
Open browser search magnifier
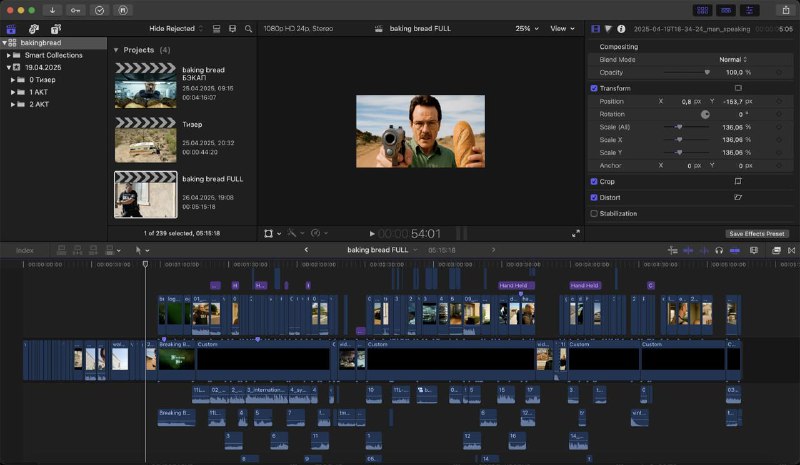pos(248,29)
